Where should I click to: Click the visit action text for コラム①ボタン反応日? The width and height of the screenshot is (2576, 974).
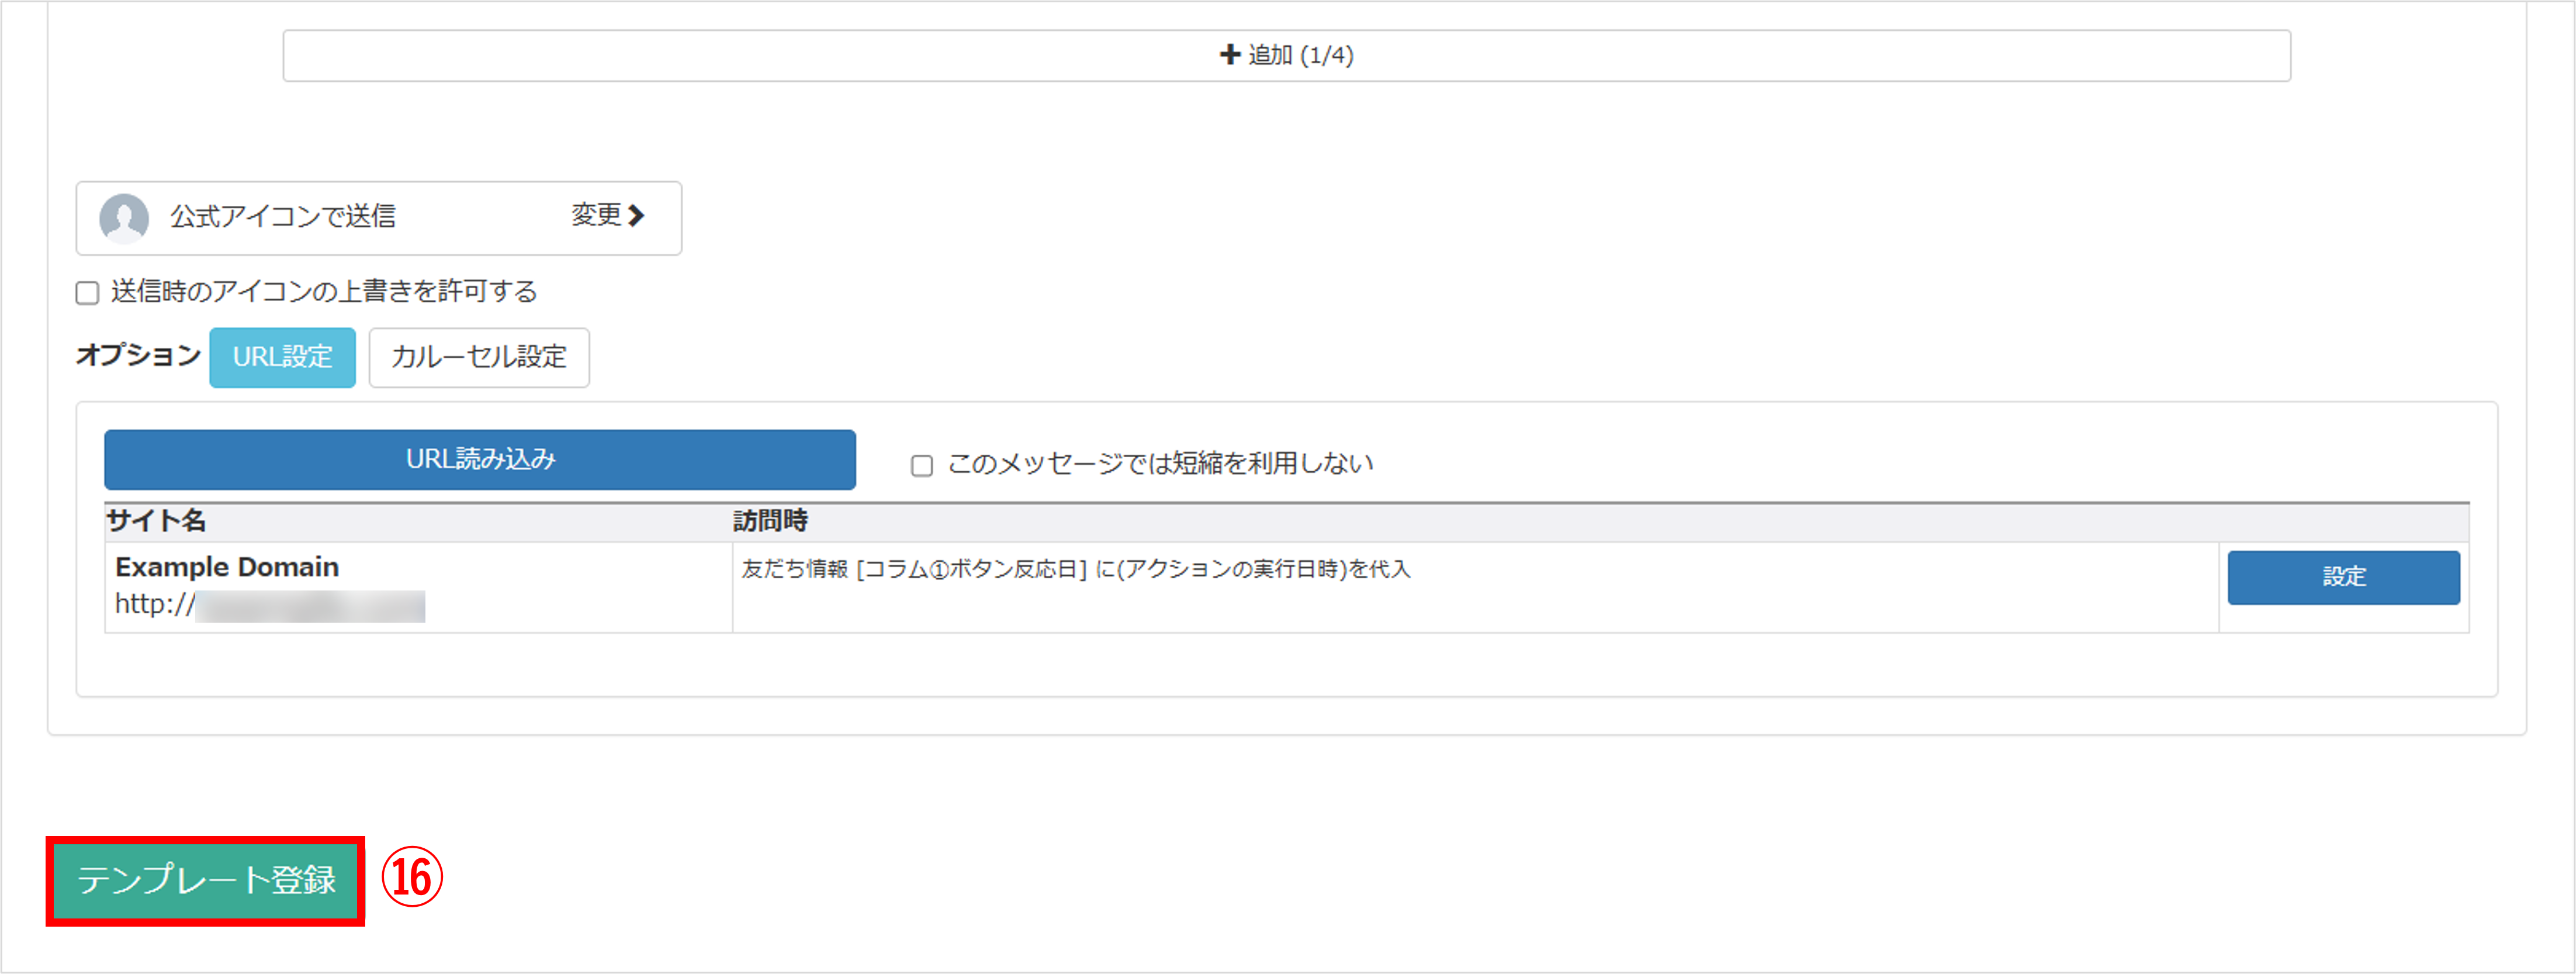pos(1075,569)
